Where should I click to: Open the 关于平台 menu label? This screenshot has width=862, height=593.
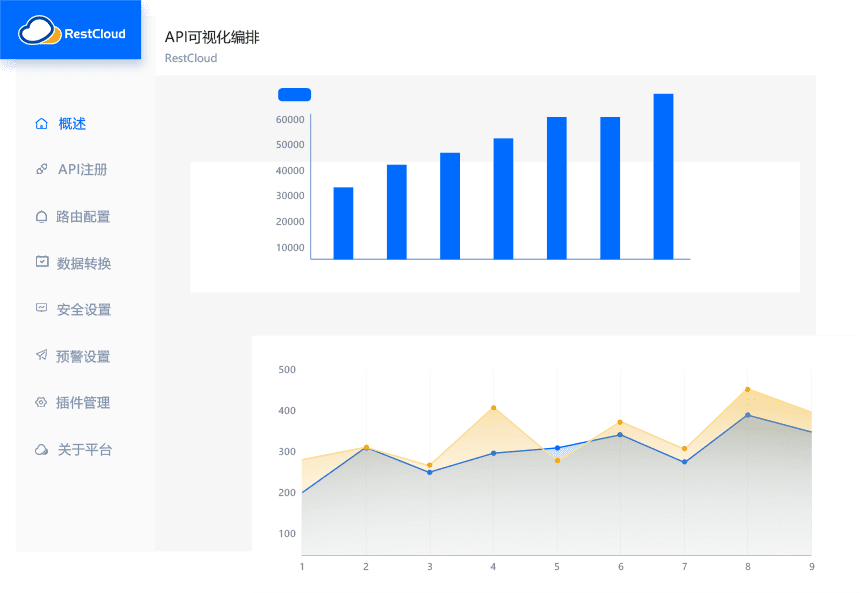pos(84,450)
